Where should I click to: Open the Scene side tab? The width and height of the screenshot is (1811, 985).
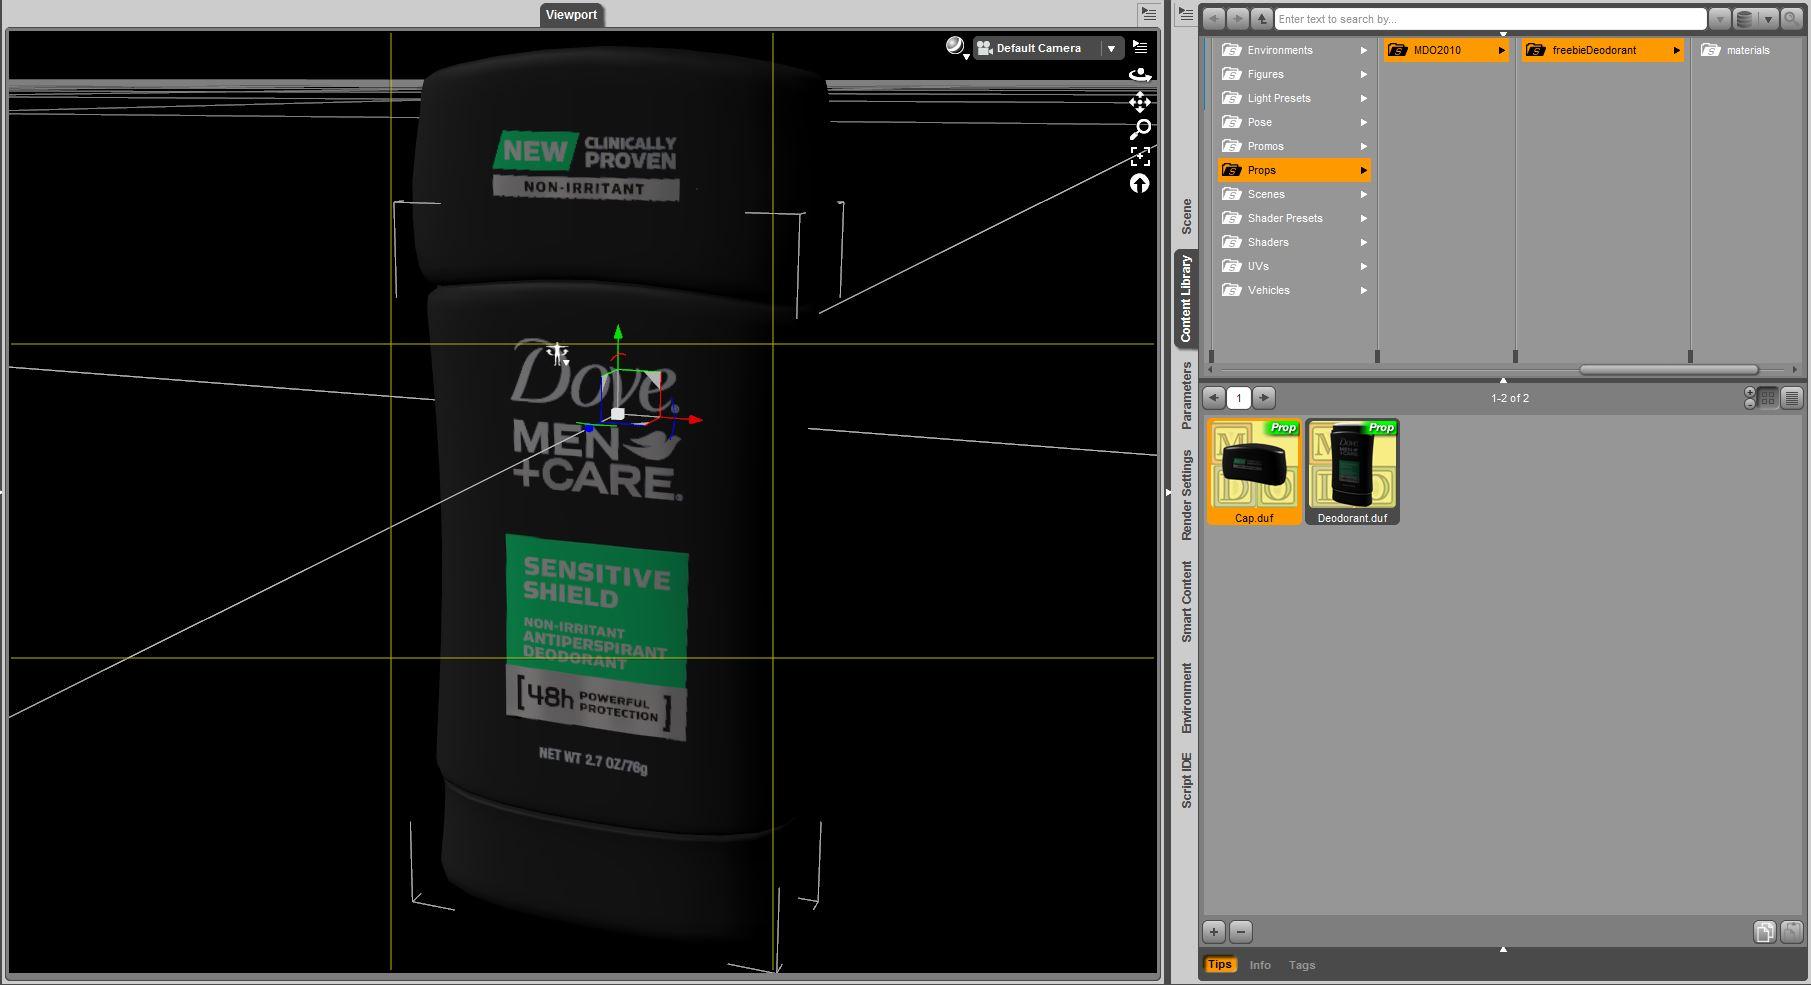1187,216
